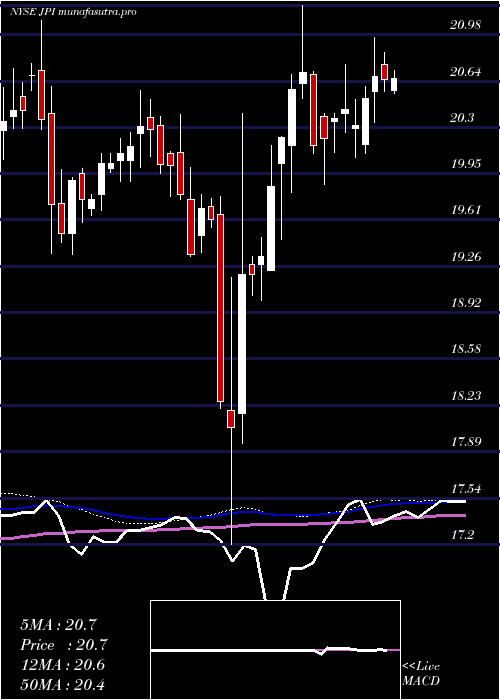Click inside the MACD indicator panel
Image resolution: width=500 pixels, height=700 pixels.
[x=275, y=650]
